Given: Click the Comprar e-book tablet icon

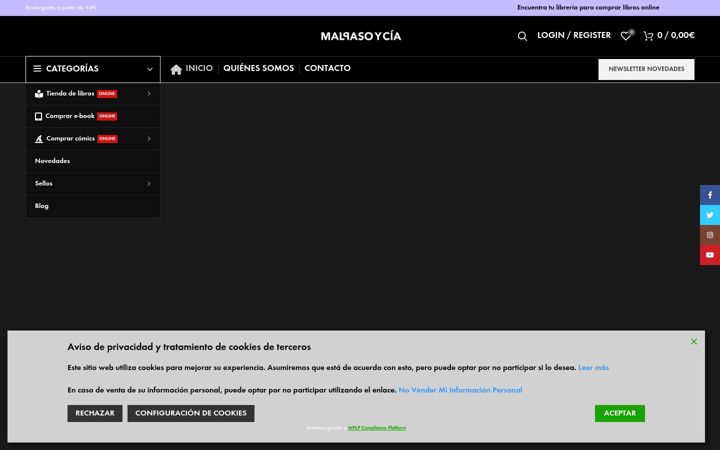Looking at the screenshot, I should tap(39, 116).
